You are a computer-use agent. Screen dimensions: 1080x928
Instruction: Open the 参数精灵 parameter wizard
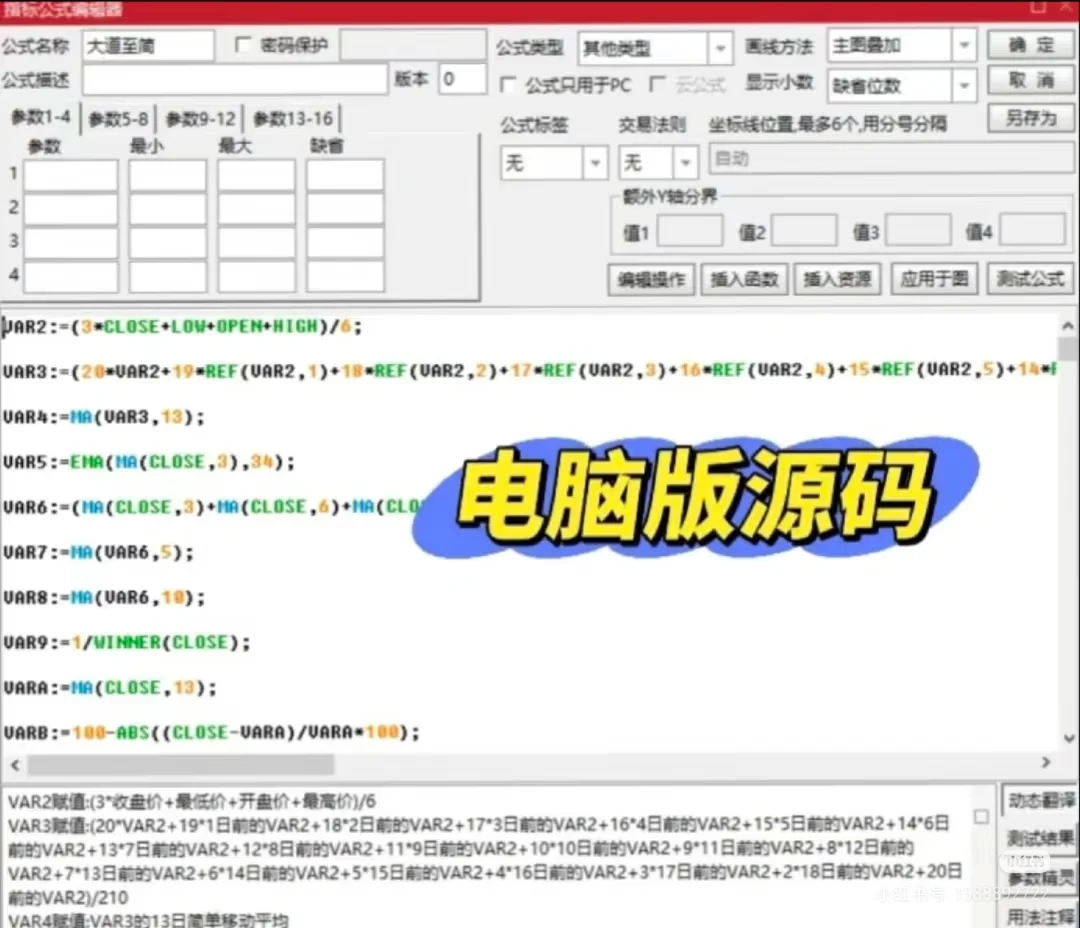coord(1041,878)
